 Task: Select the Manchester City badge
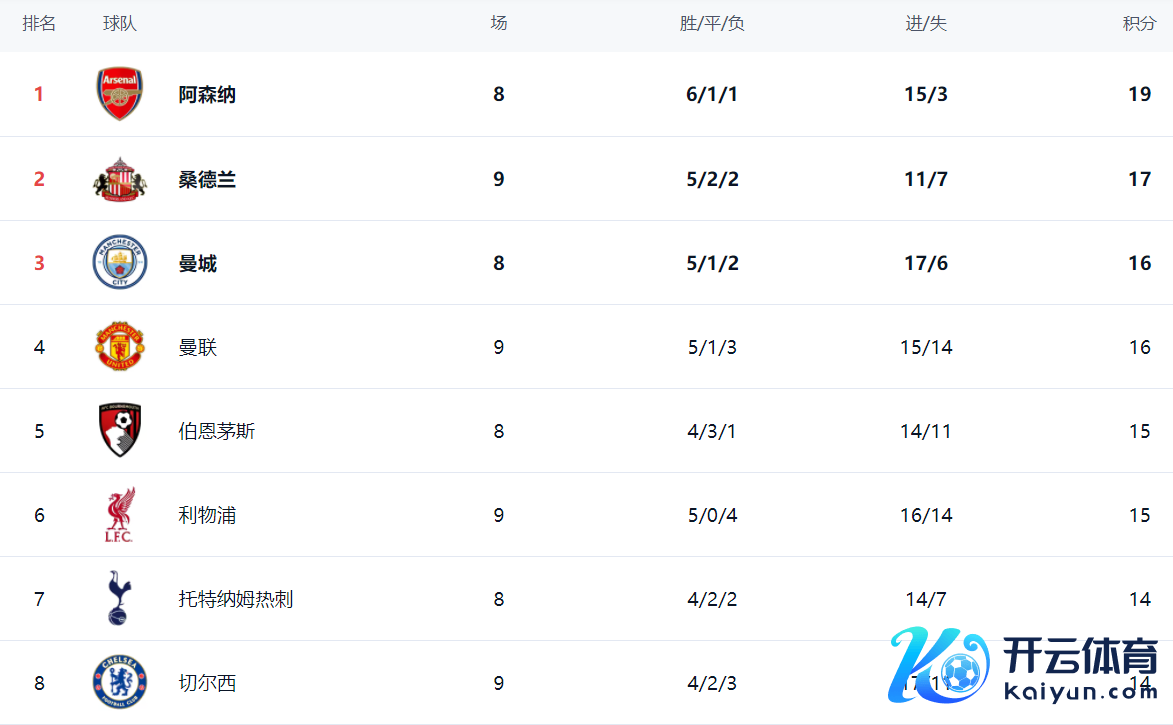point(120,263)
